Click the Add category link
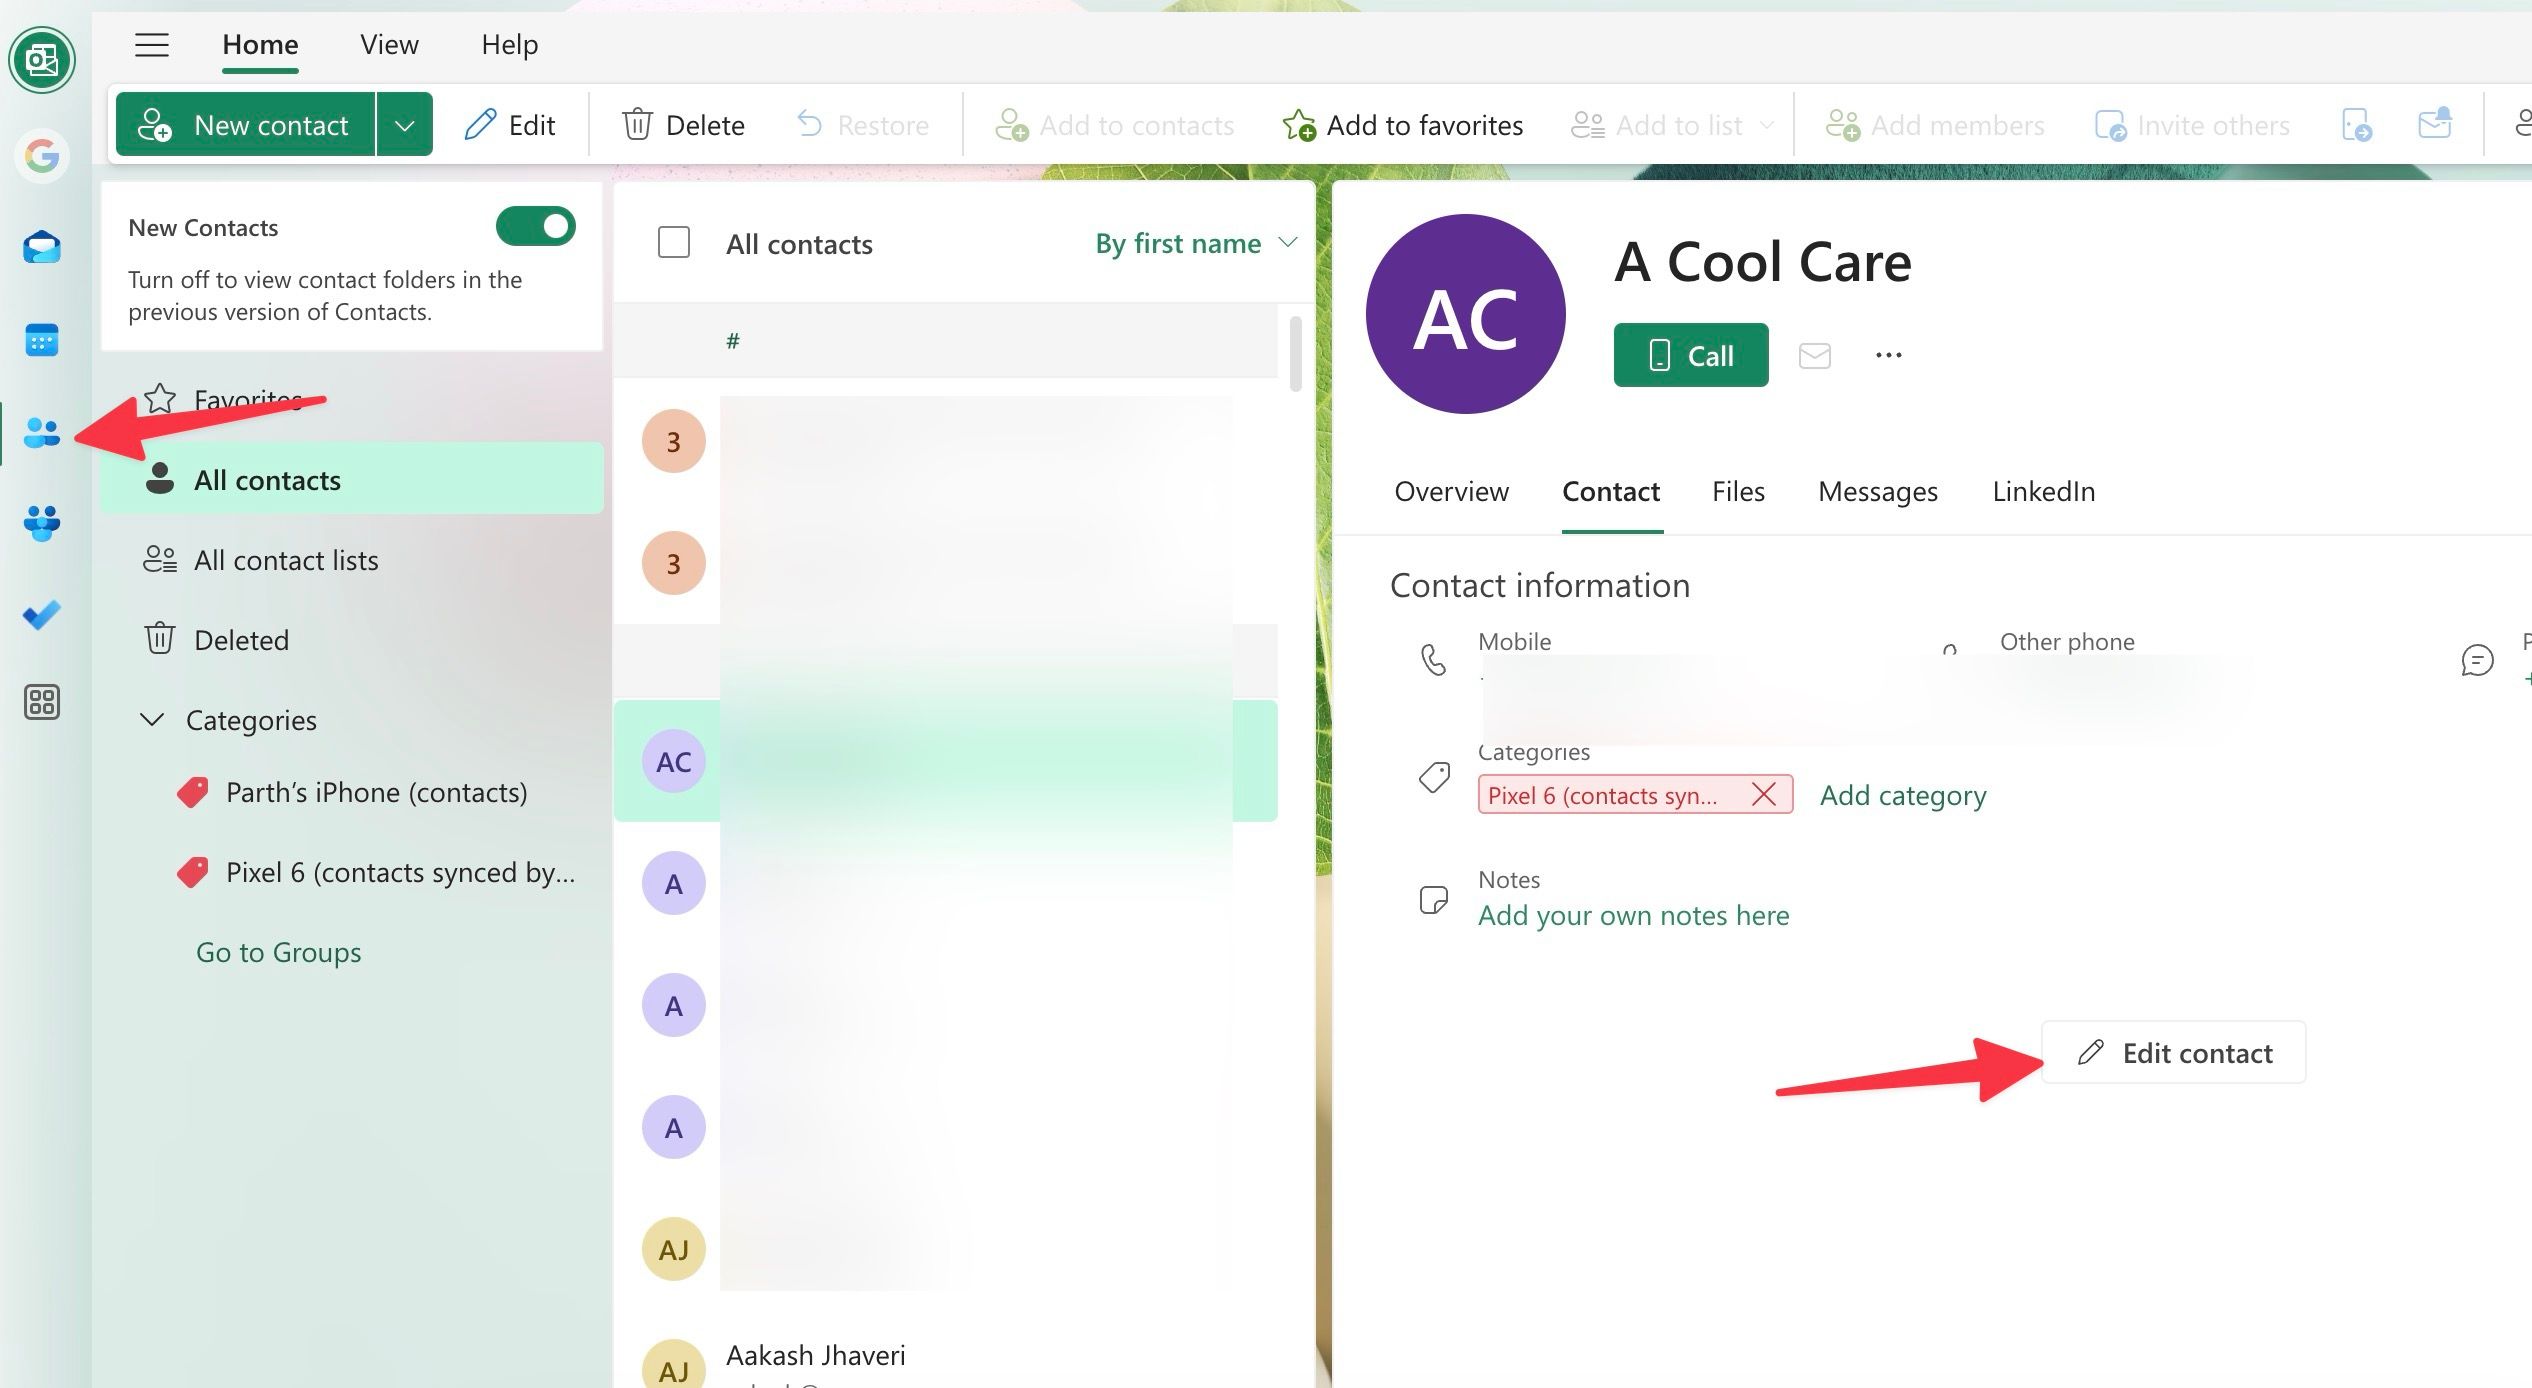Screen dimensions: 2532x1388 pos(1903,796)
